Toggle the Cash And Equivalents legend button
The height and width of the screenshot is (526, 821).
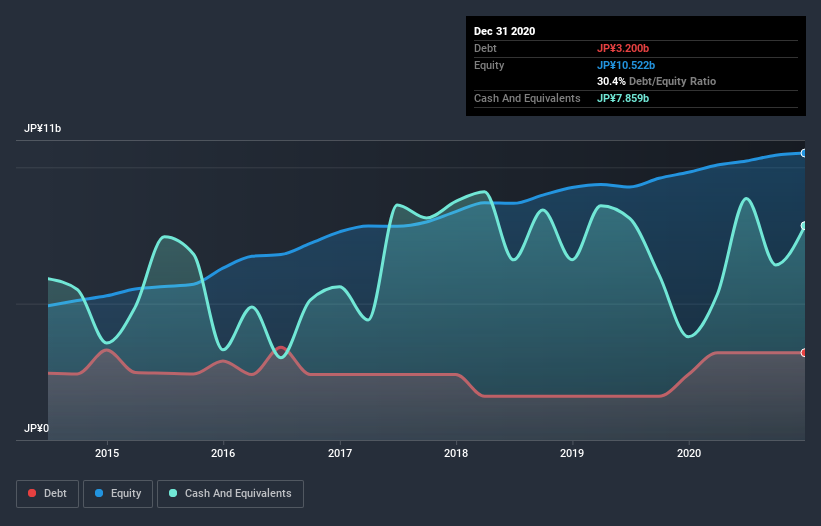coord(230,494)
